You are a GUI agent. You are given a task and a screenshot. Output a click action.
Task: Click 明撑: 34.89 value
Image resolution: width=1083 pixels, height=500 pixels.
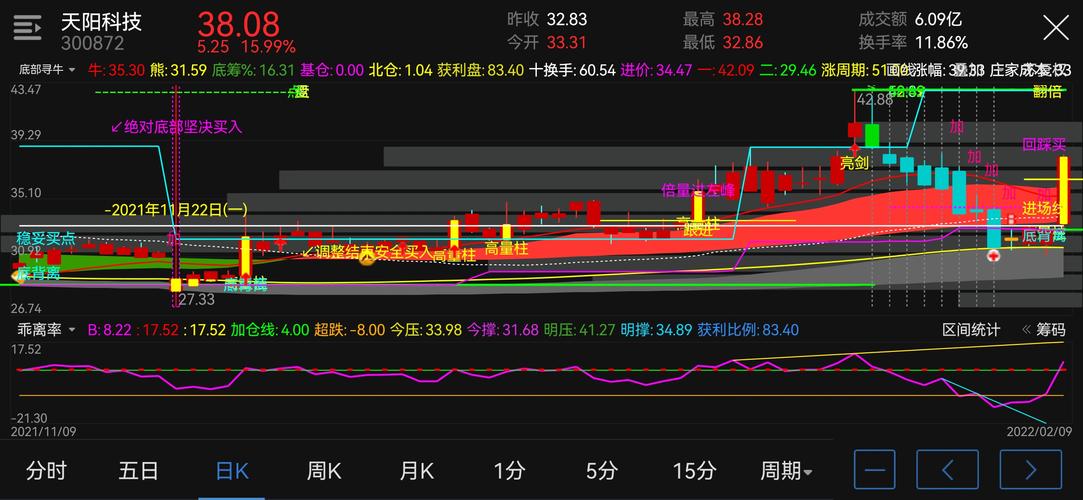[x=656, y=330]
